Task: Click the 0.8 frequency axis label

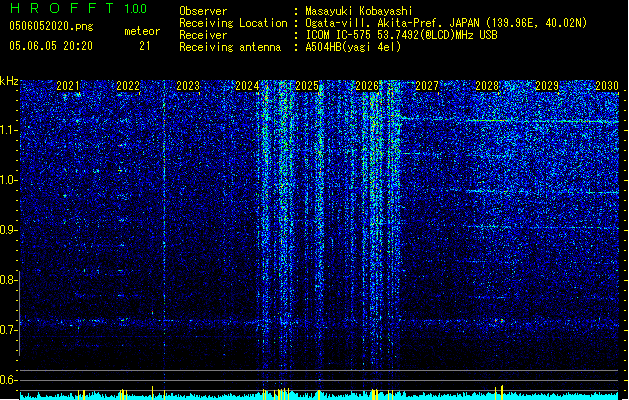Action: [x=8, y=280]
